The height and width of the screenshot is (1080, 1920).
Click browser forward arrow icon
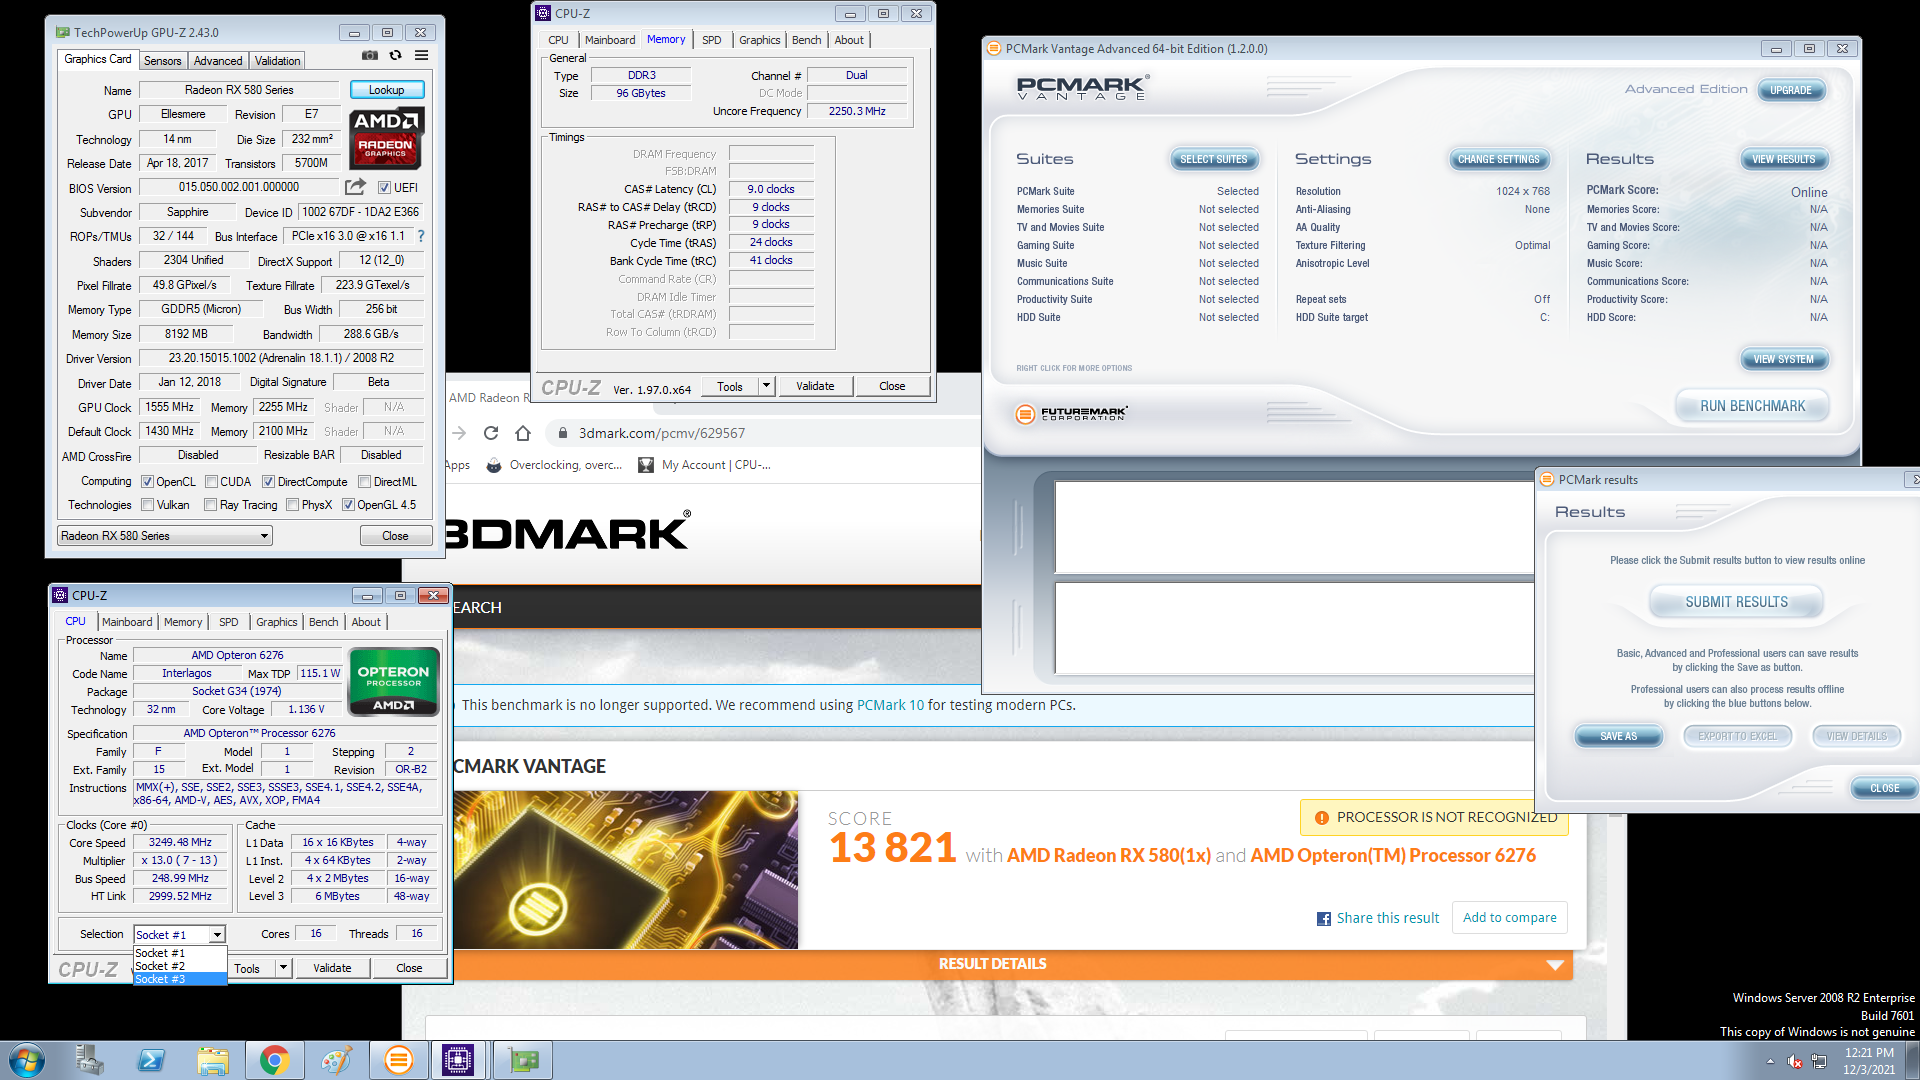click(x=459, y=433)
